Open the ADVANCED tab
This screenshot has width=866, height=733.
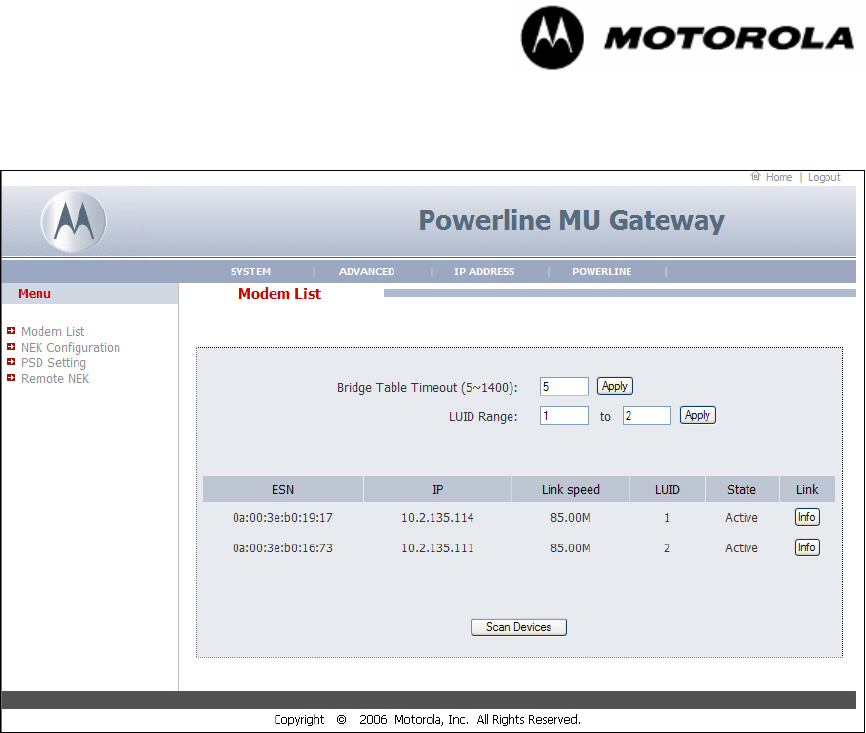(367, 272)
